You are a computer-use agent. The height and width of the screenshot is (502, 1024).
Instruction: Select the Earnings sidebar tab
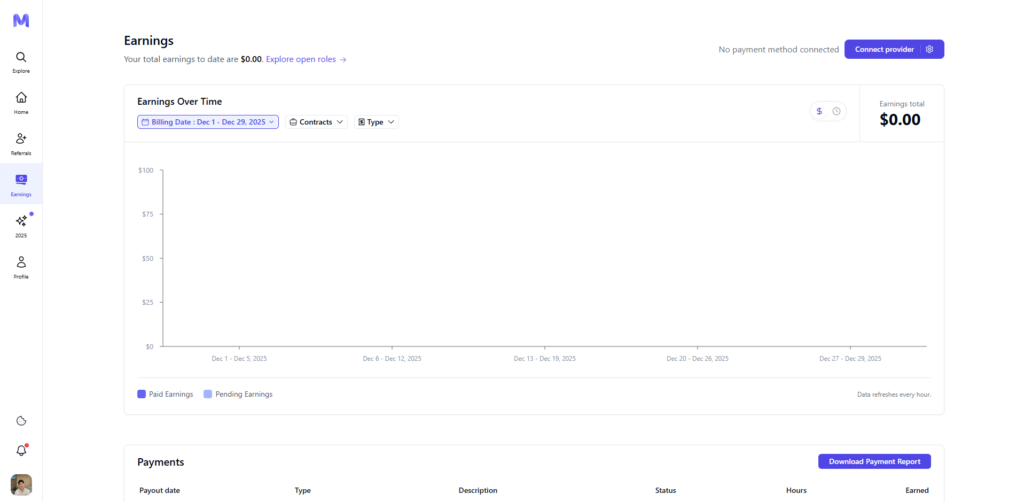pyautogui.click(x=21, y=184)
